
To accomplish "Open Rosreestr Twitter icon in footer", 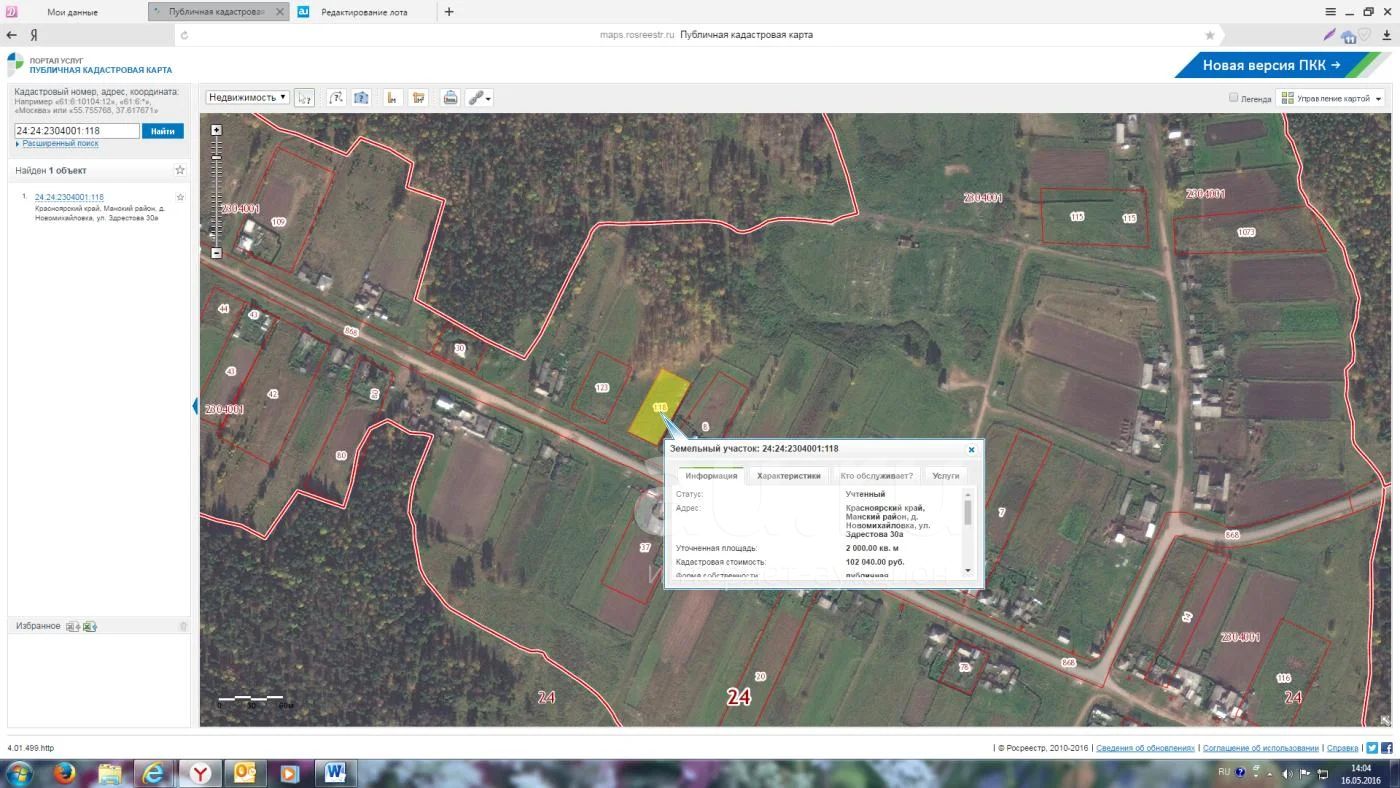I will pos(1372,748).
